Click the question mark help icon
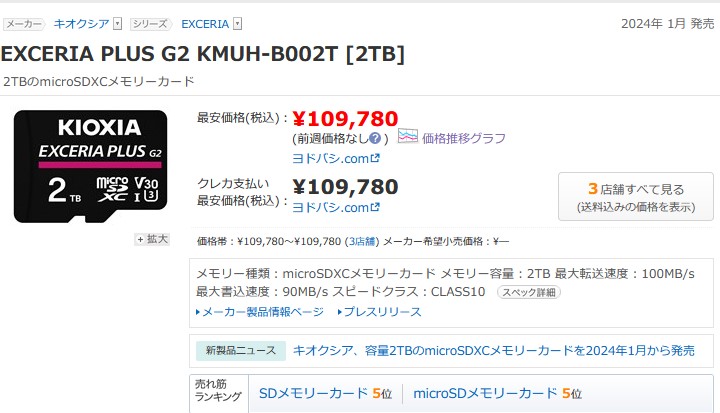The height and width of the screenshot is (413, 720). point(375,138)
